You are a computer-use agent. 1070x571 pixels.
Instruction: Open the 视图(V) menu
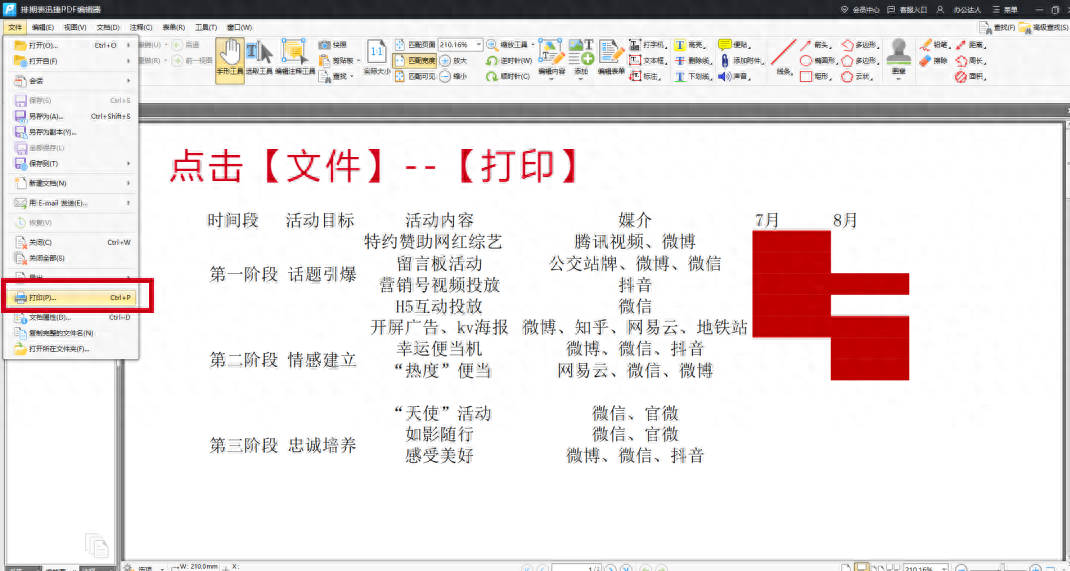pos(75,27)
